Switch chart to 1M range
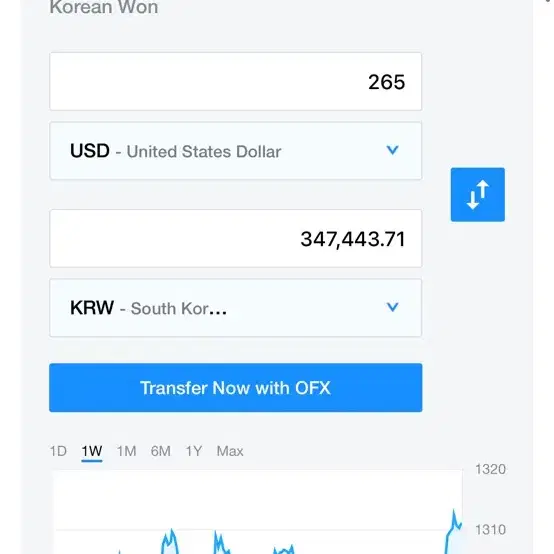This screenshot has width=554, height=554. point(126,451)
